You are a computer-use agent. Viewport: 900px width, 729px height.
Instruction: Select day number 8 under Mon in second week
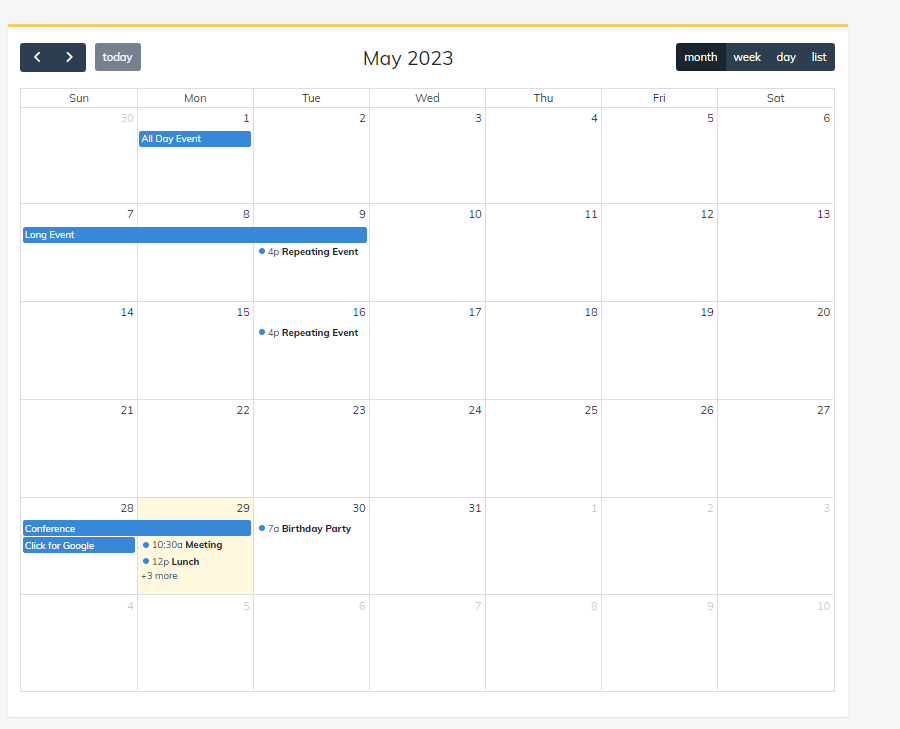point(246,214)
